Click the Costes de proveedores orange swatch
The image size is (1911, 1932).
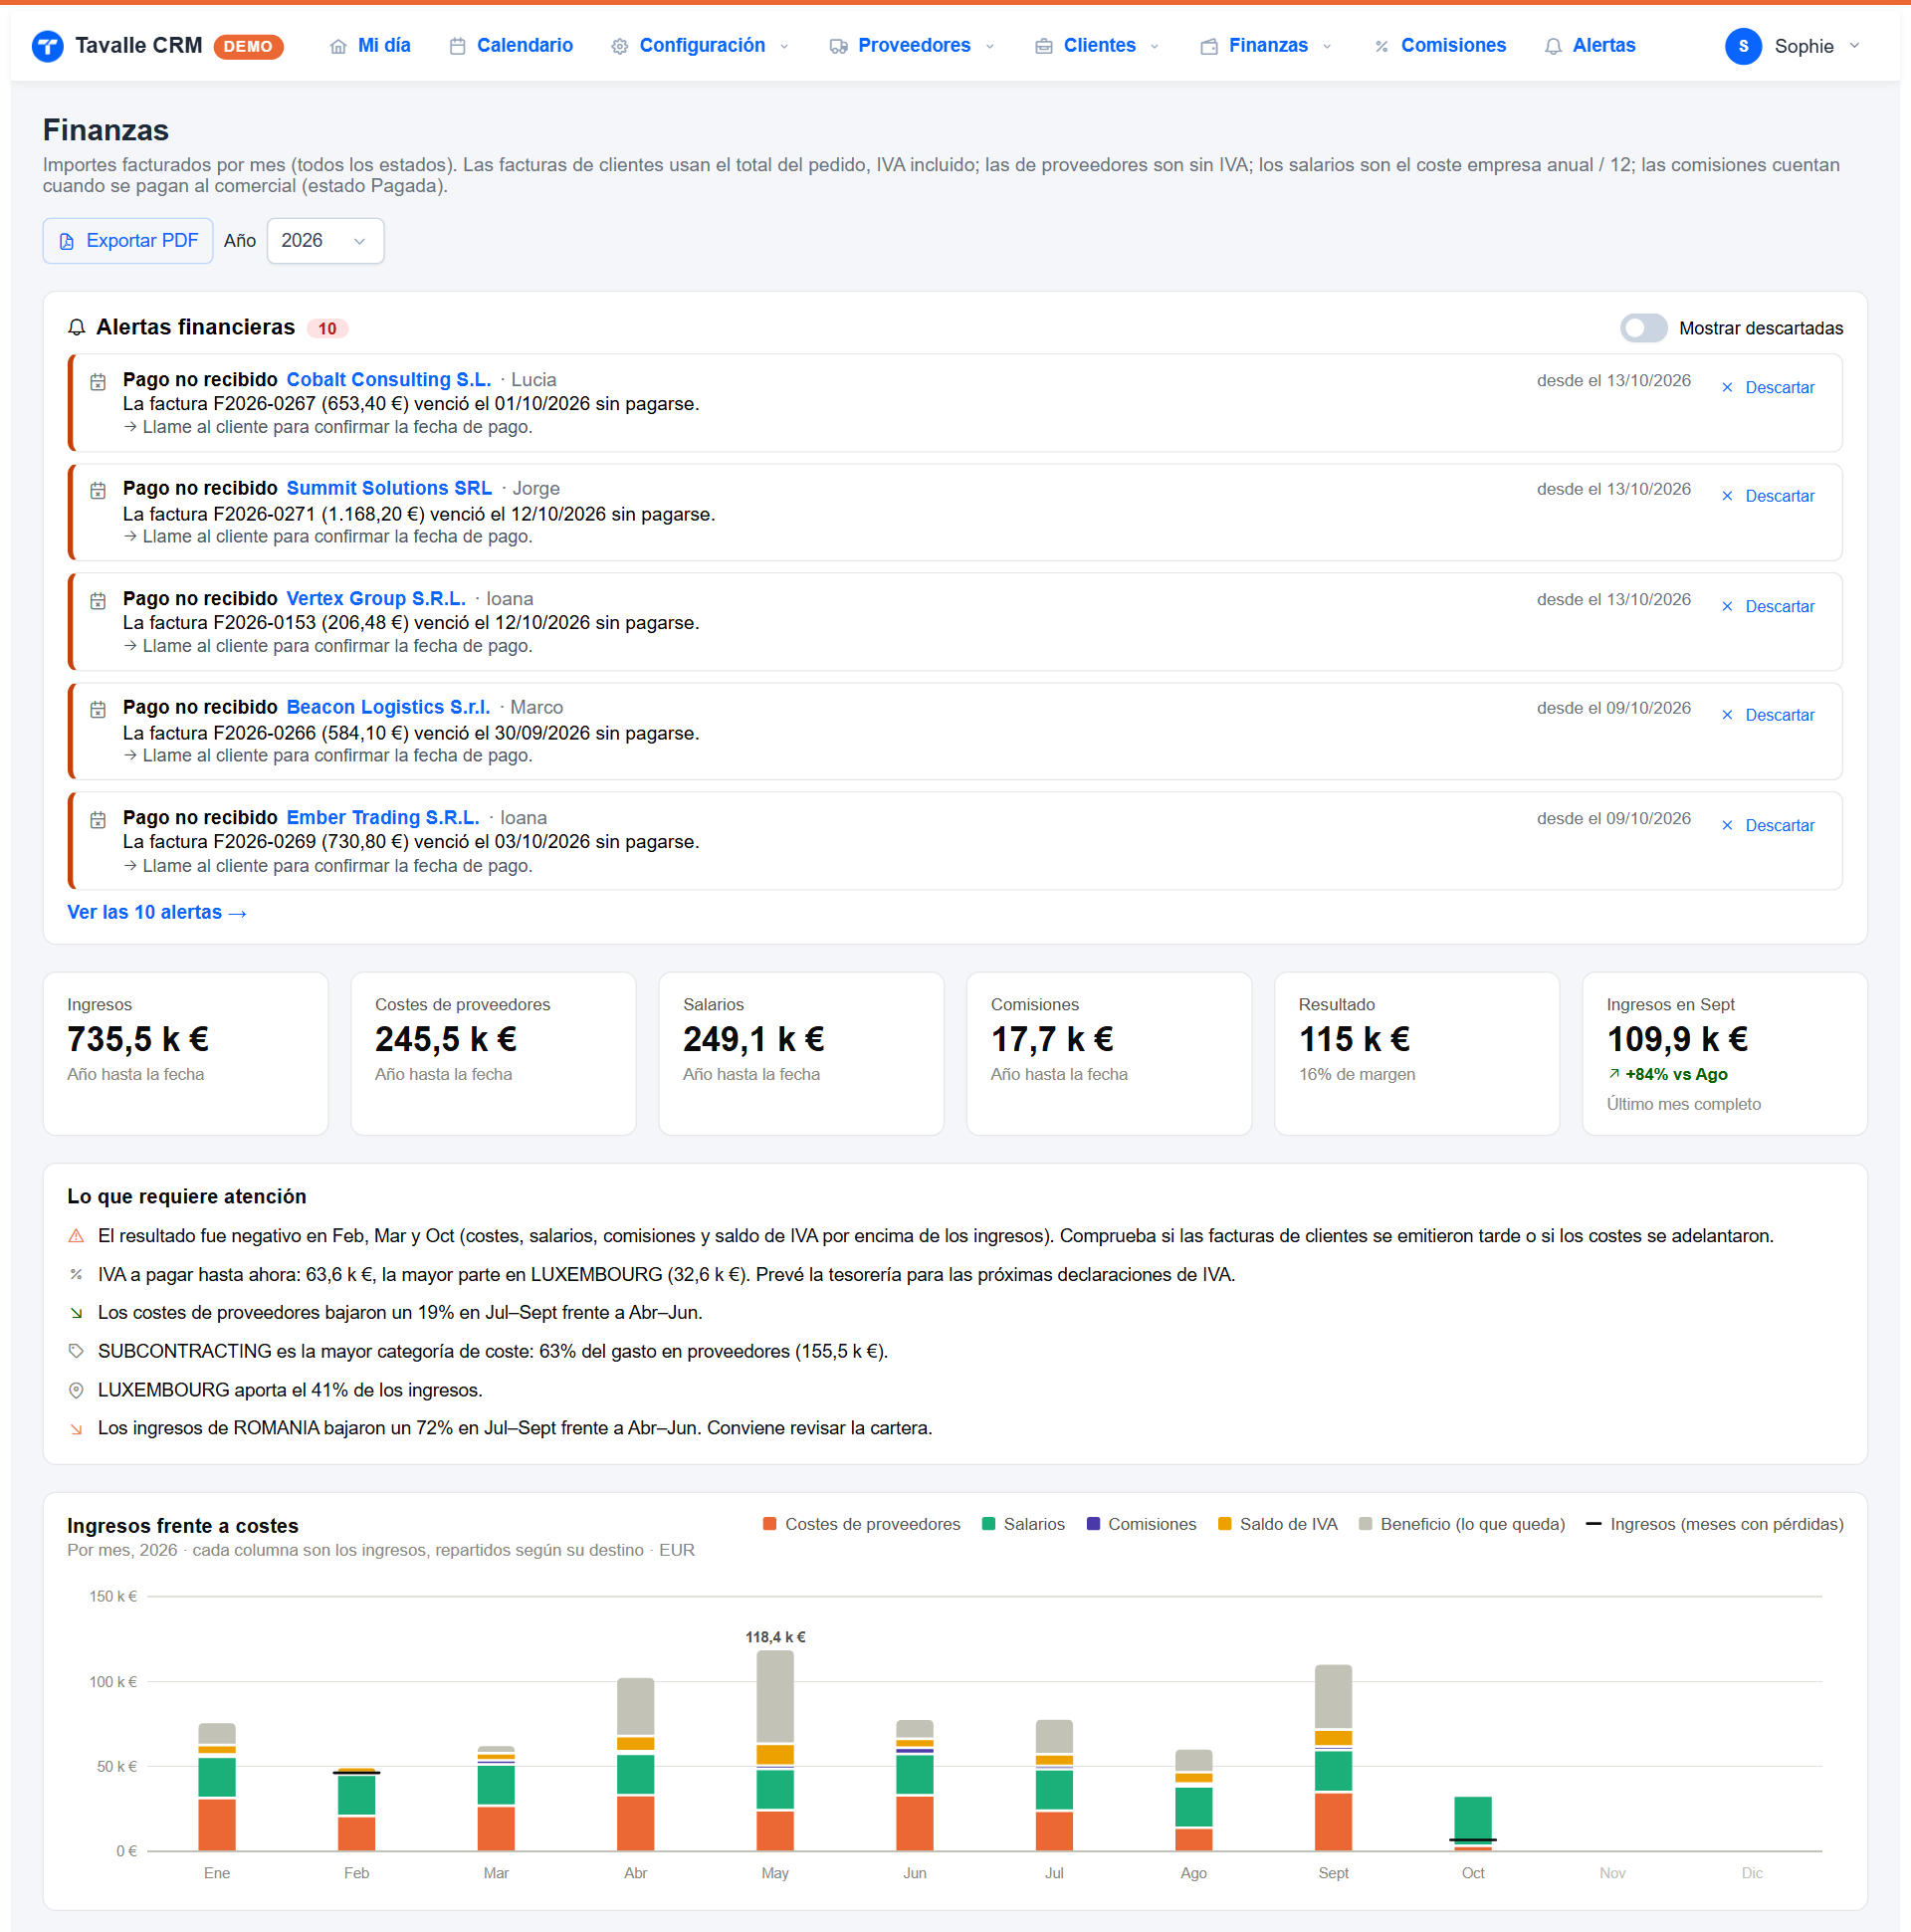pyautogui.click(x=769, y=1524)
